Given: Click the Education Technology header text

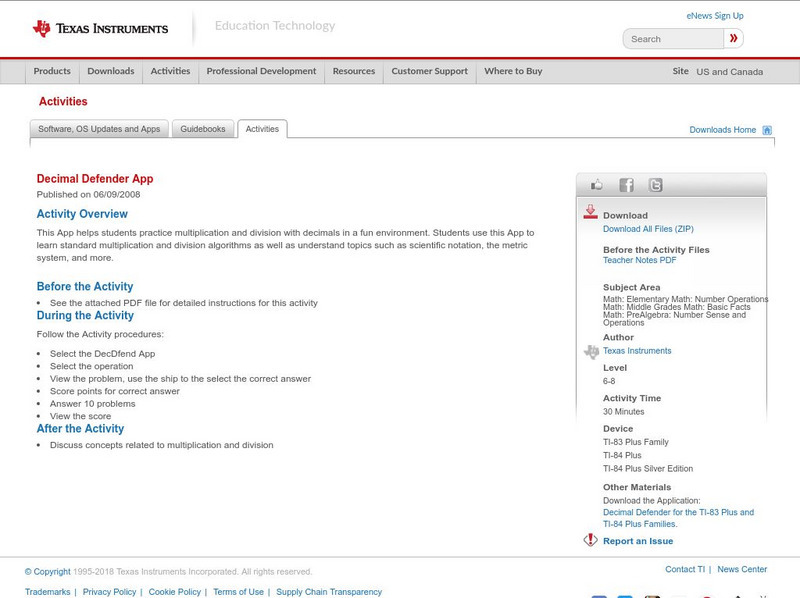Looking at the screenshot, I should (x=275, y=26).
